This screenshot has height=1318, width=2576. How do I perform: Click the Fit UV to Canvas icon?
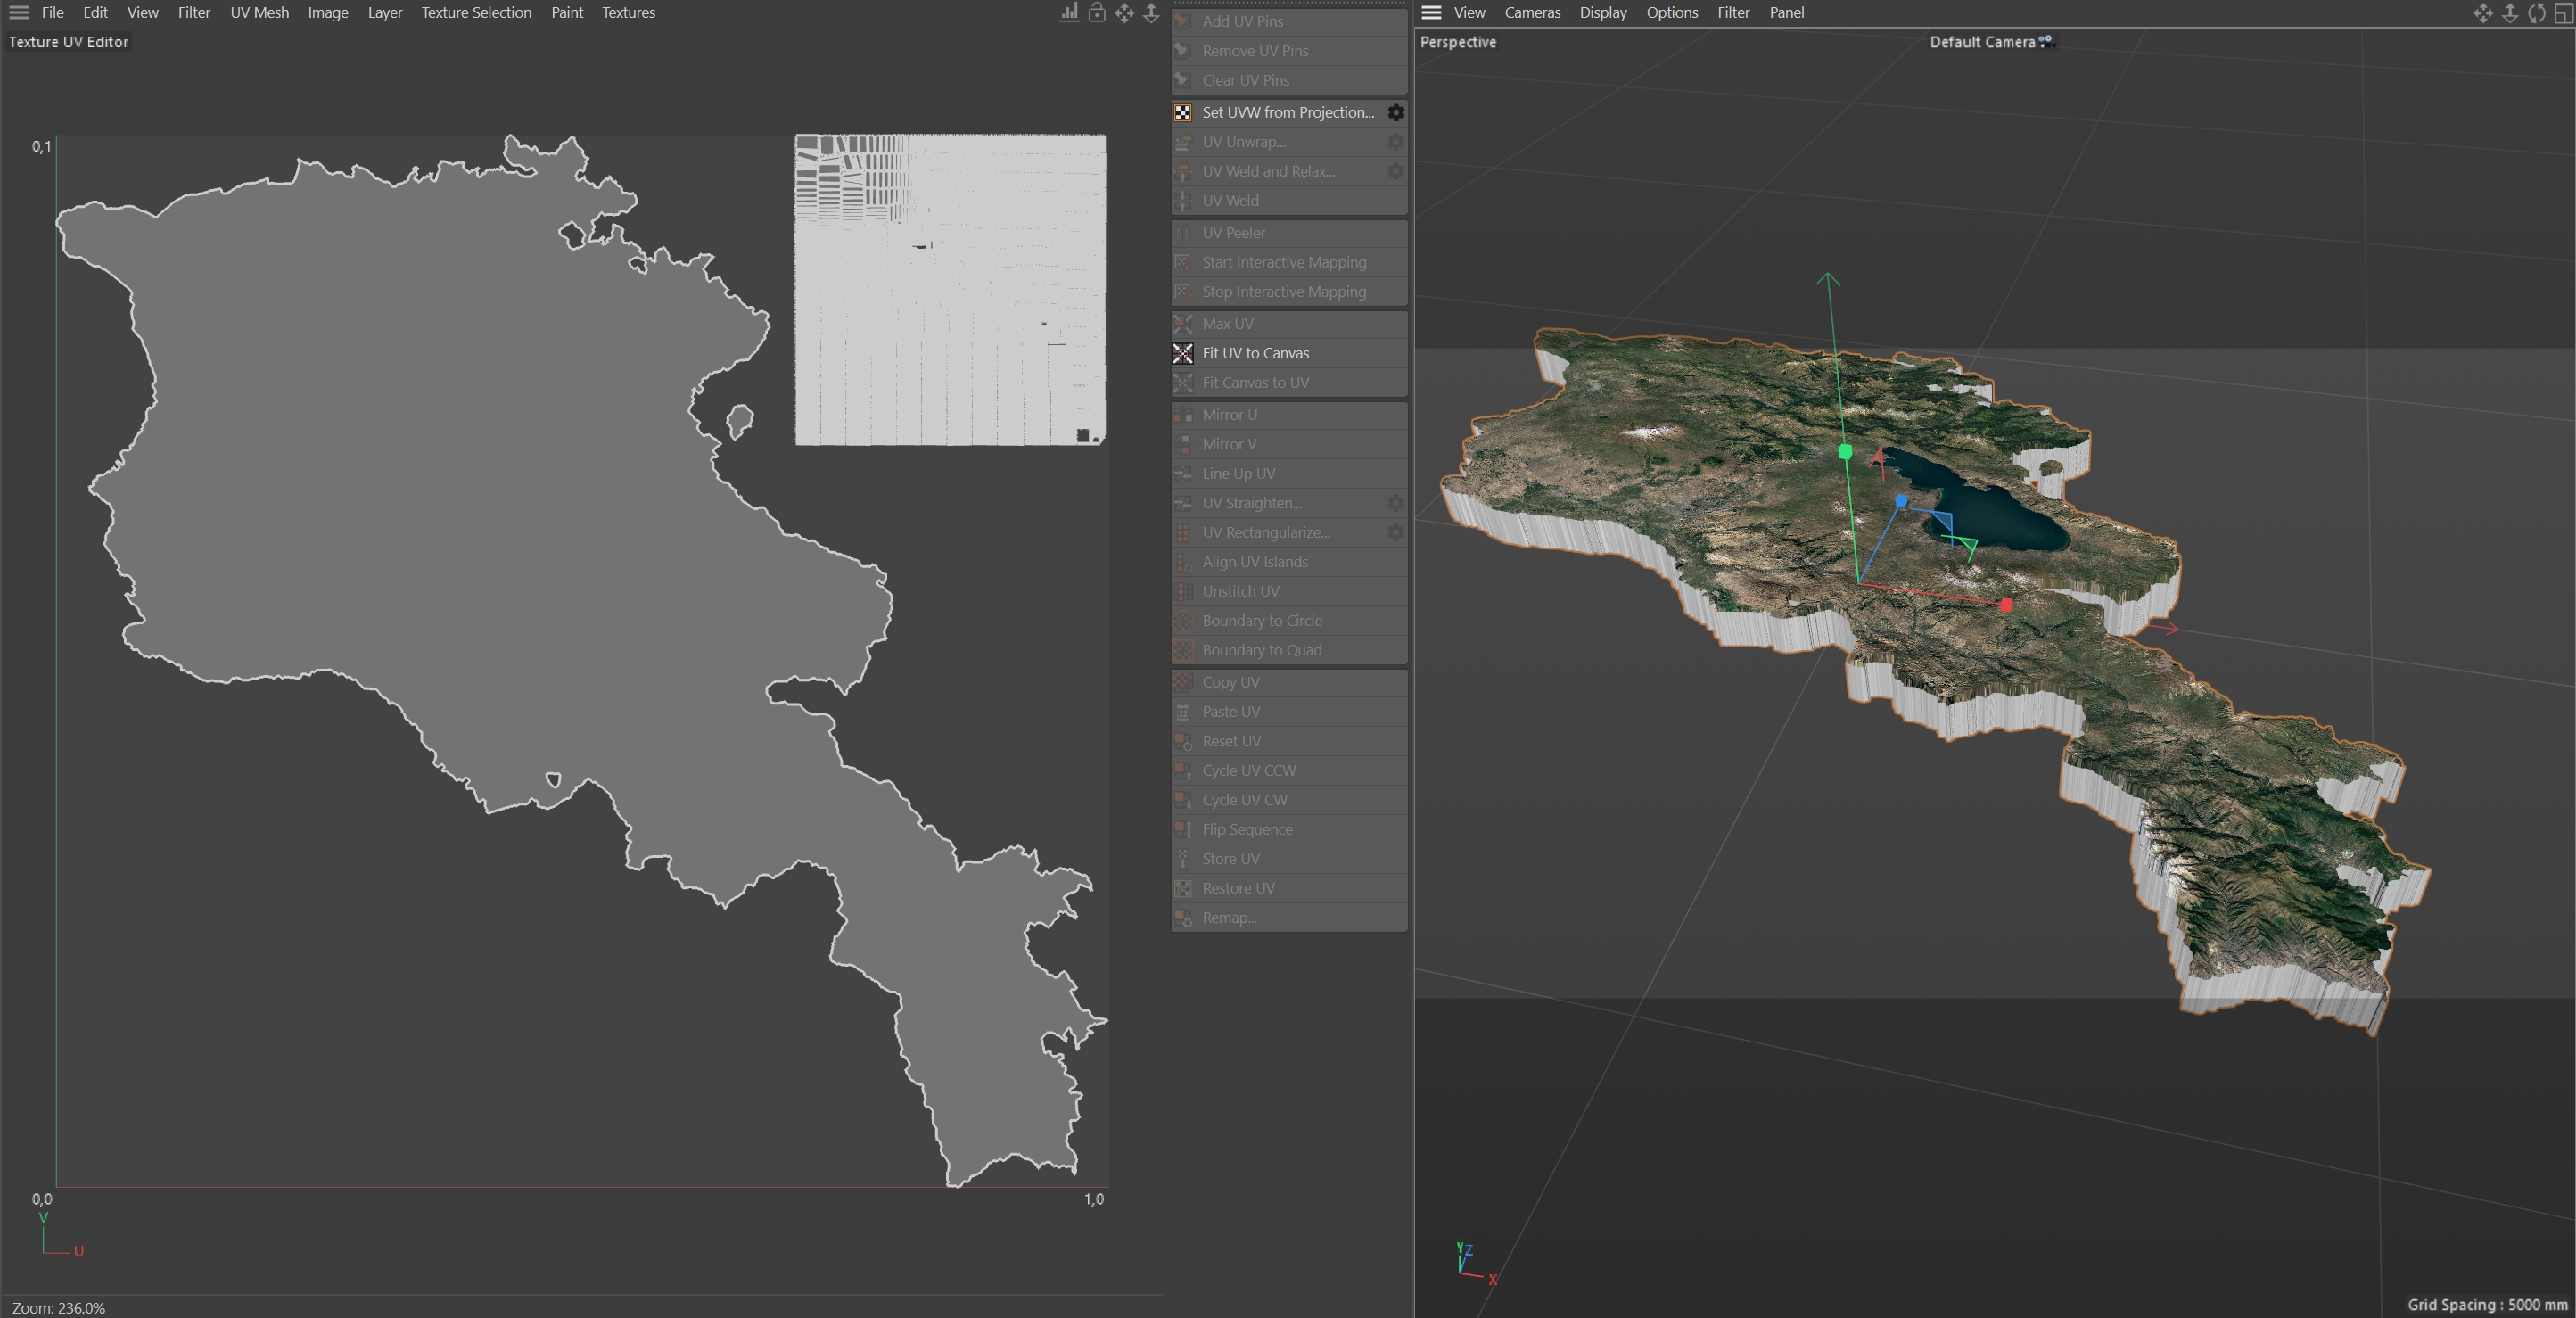click(1183, 353)
